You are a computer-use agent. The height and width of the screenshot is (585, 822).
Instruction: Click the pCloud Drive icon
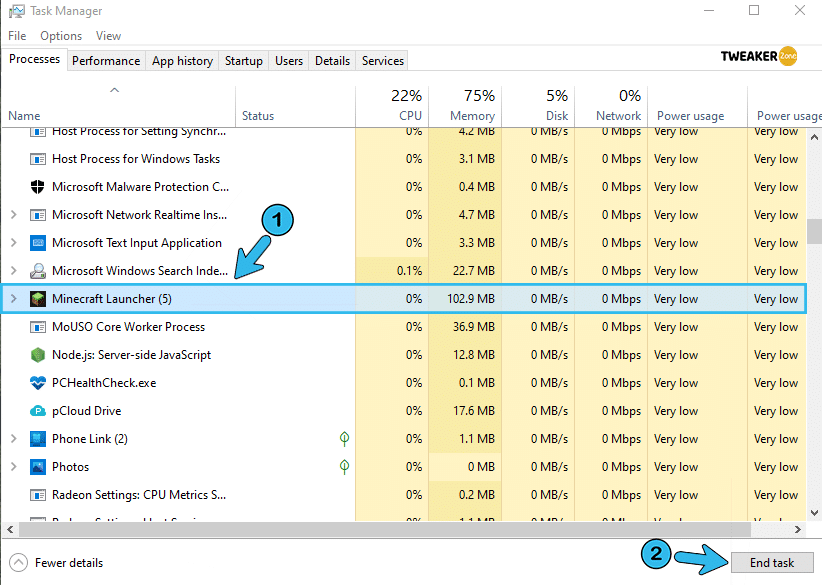[x=38, y=411]
